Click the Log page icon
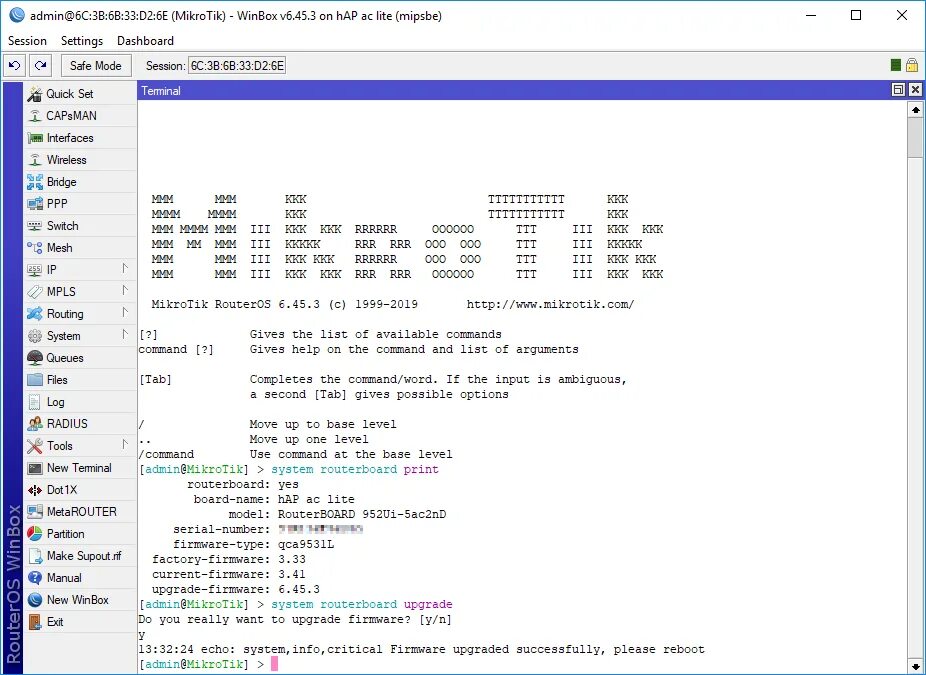This screenshot has width=926, height=675. [x=35, y=402]
